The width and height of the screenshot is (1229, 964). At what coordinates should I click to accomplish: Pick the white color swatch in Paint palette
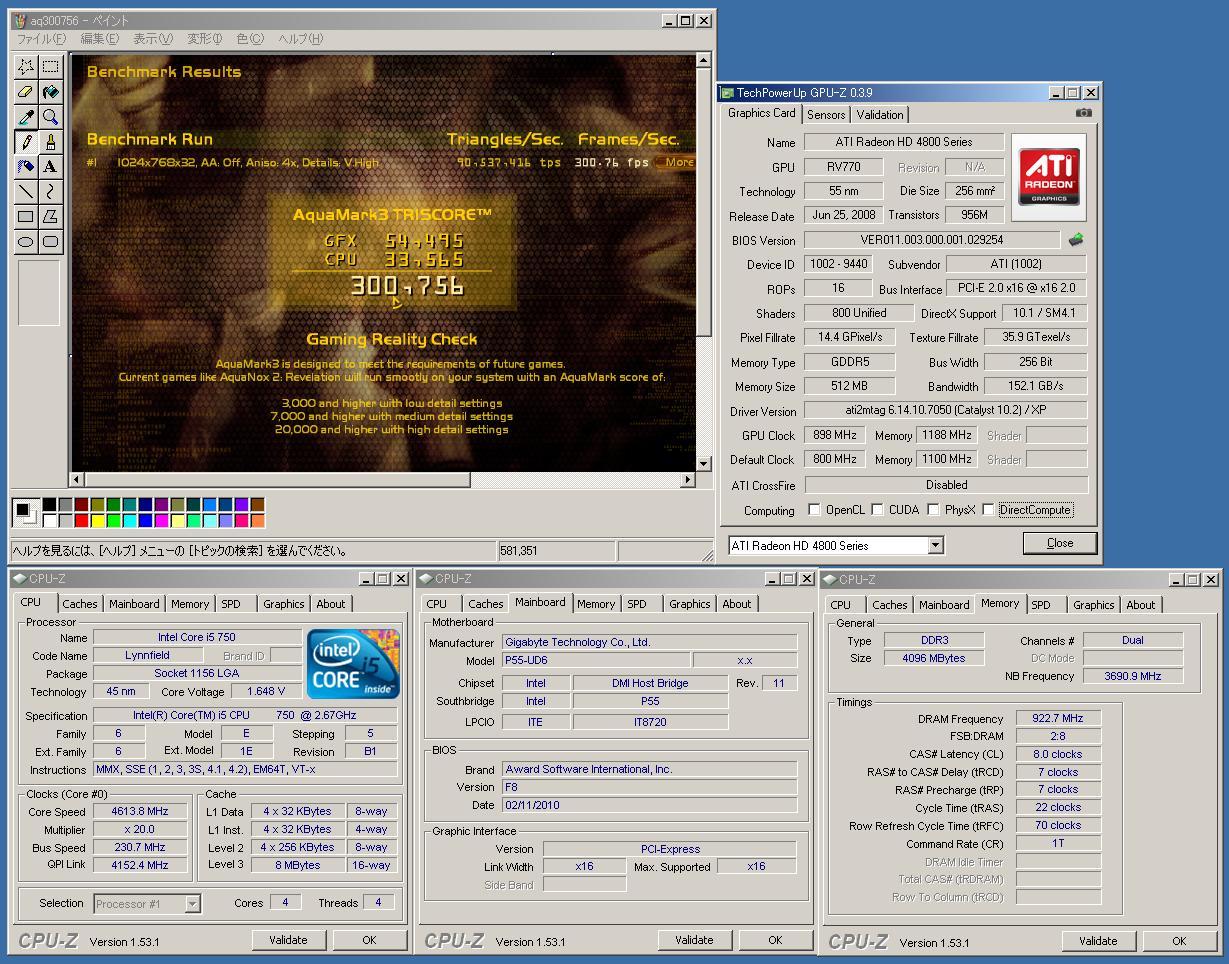tap(49, 520)
